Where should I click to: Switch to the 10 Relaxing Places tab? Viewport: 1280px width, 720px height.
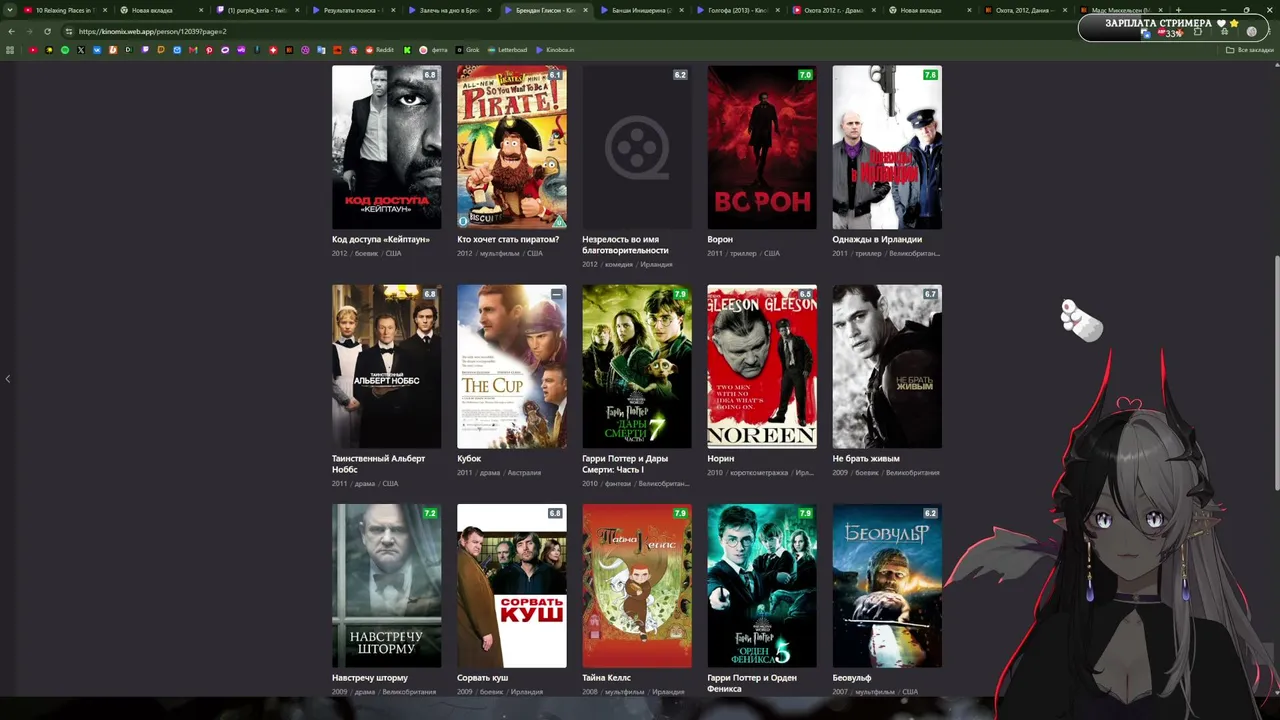[64, 10]
